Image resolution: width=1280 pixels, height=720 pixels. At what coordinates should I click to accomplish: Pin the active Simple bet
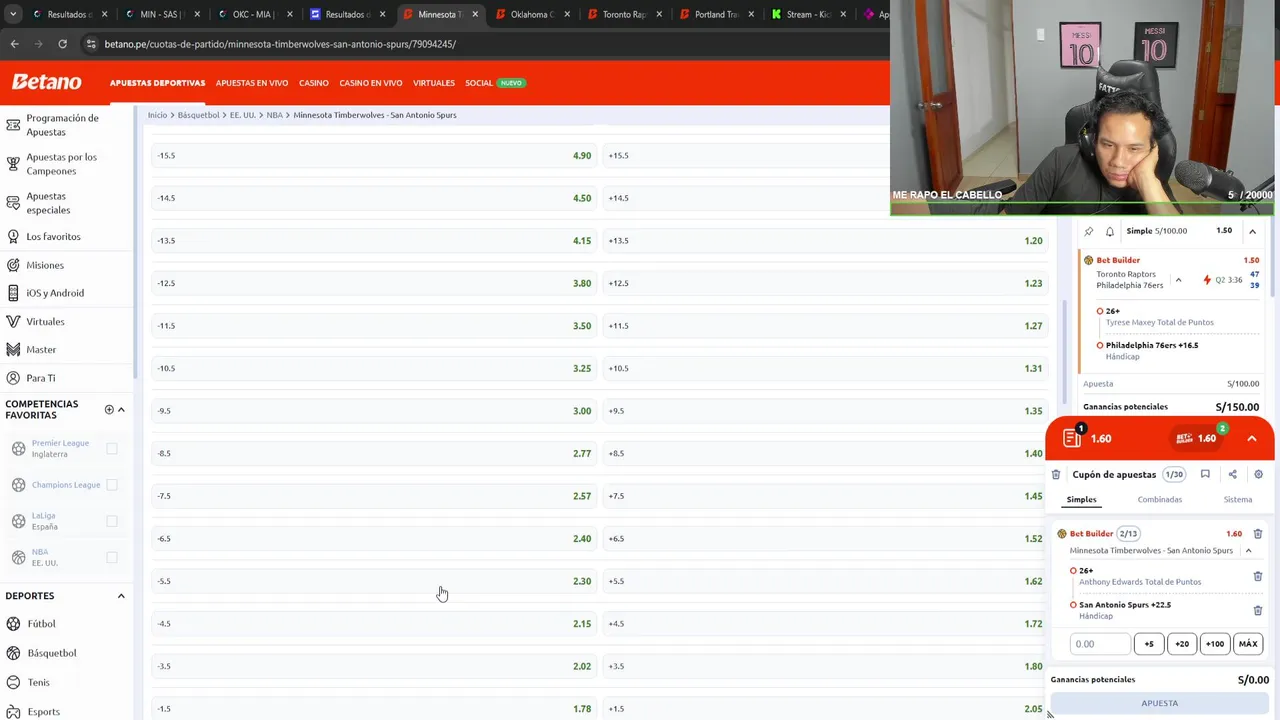point(1089,231)
